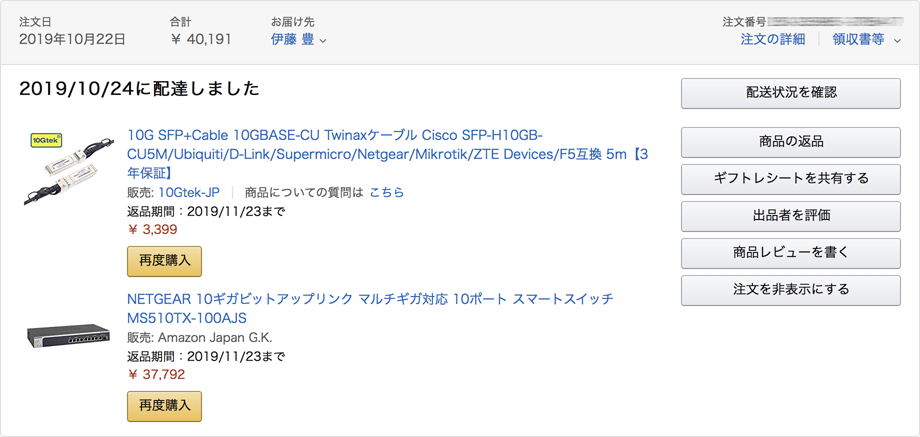Open the 領収書等 receipt dropdown
Image resolution: width=920 pixels, height=437 pixels.
click(866, 39)
